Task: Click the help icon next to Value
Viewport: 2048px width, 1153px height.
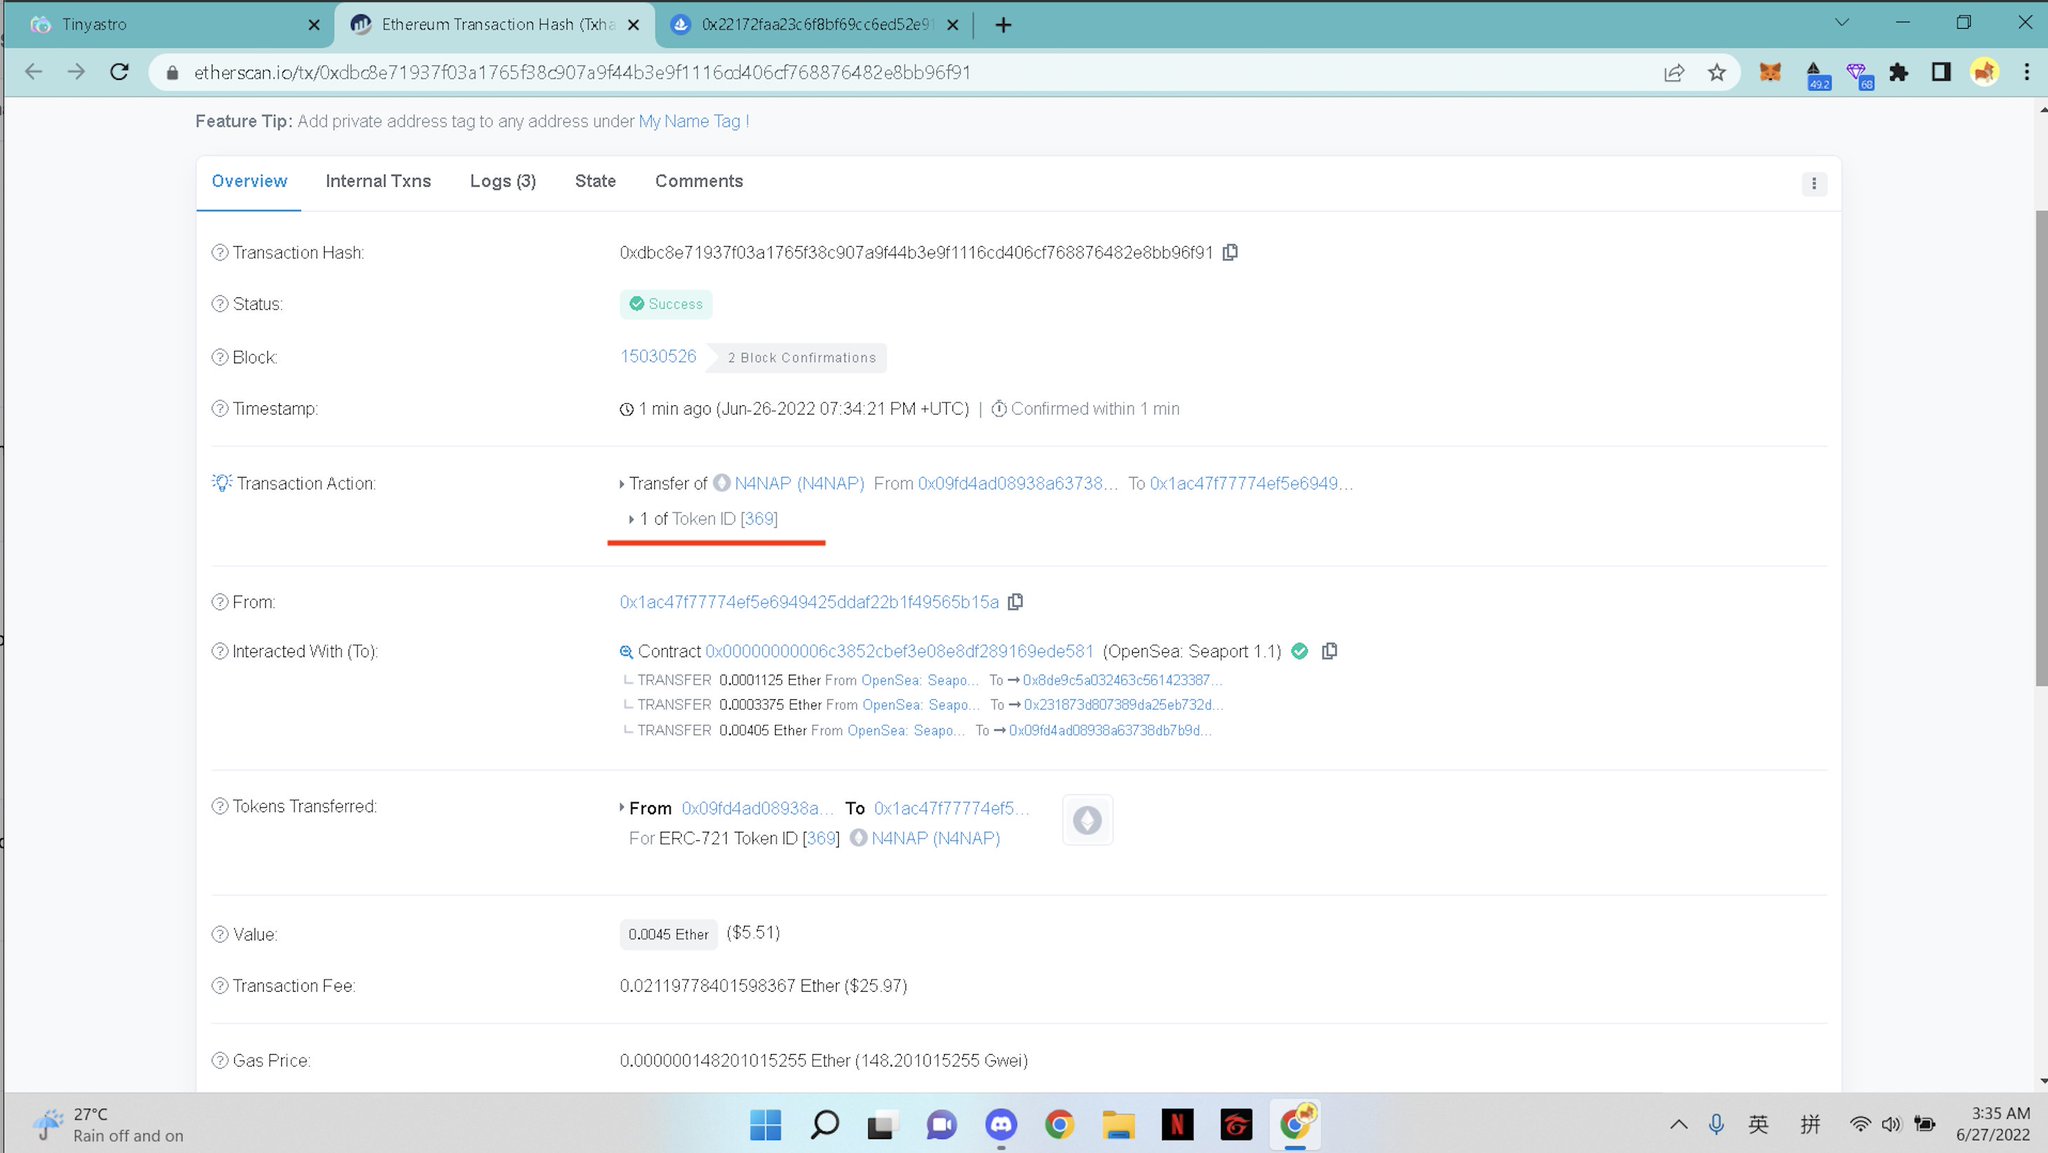Action: click(x=220, y=934)
